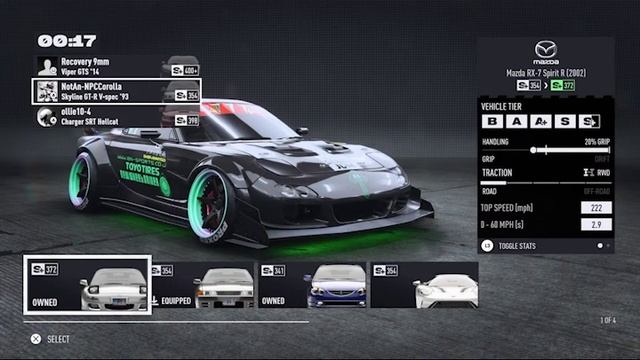Viewport: 640px width, 360px height.
Task: Choose the white S+ 354 supercar card
Action: [x=424, y=285]
